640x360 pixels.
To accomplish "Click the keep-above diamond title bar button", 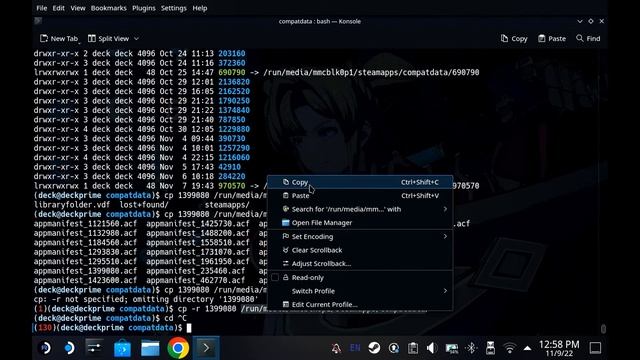I will coord(591,21).
